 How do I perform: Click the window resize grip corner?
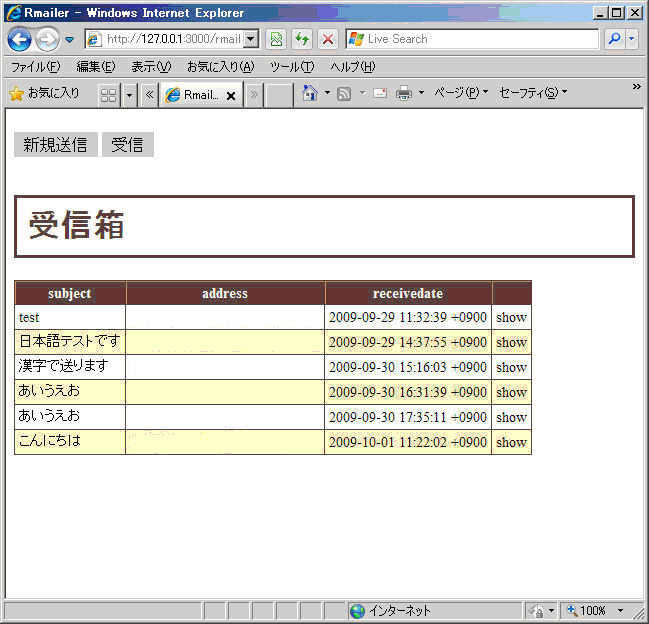(639, 613)
